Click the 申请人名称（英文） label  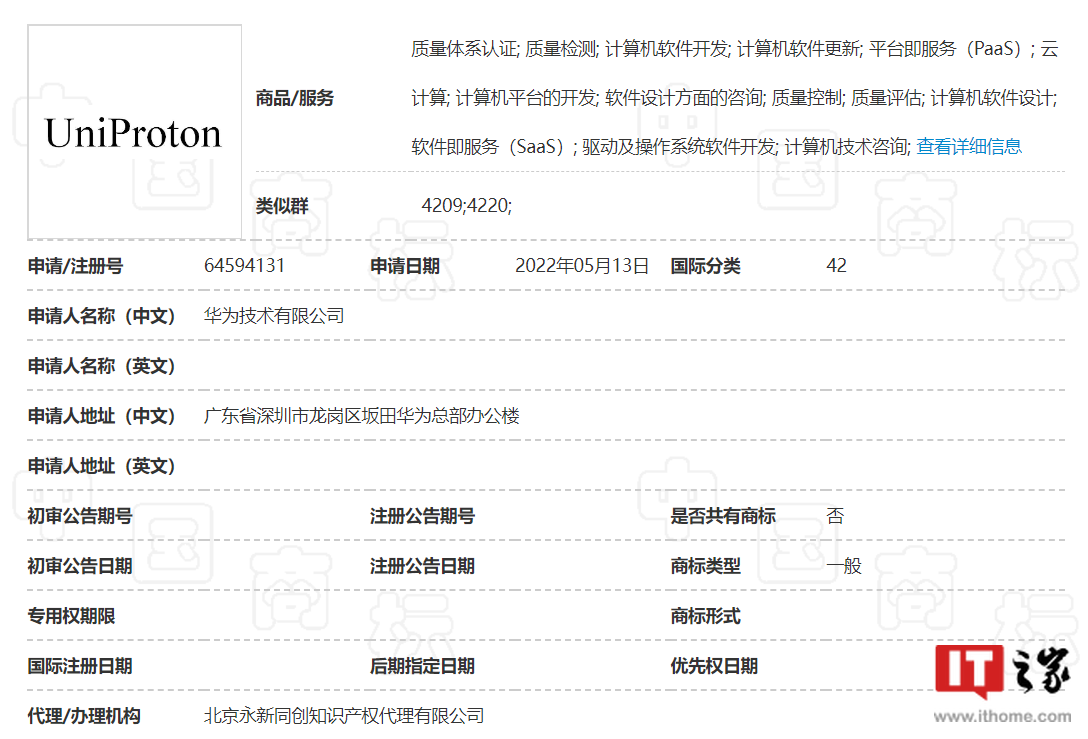[101, 366]
